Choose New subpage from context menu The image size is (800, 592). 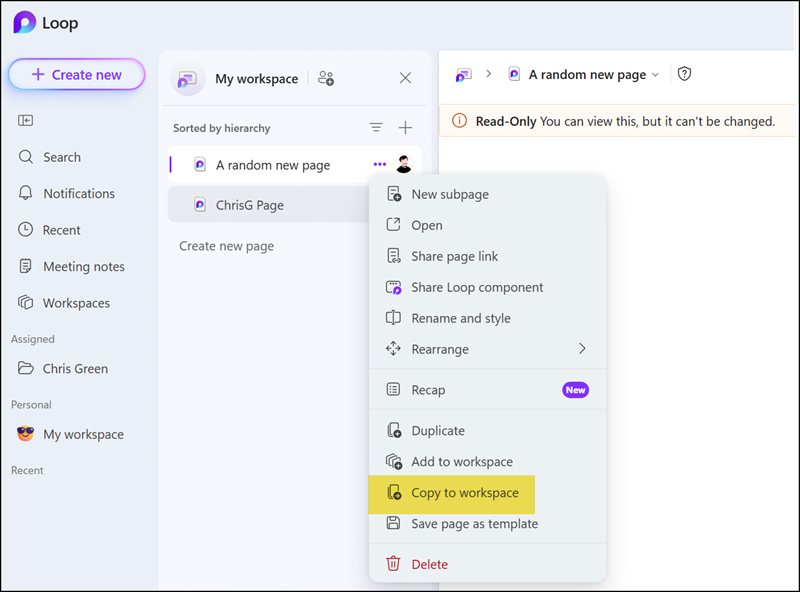487,194
